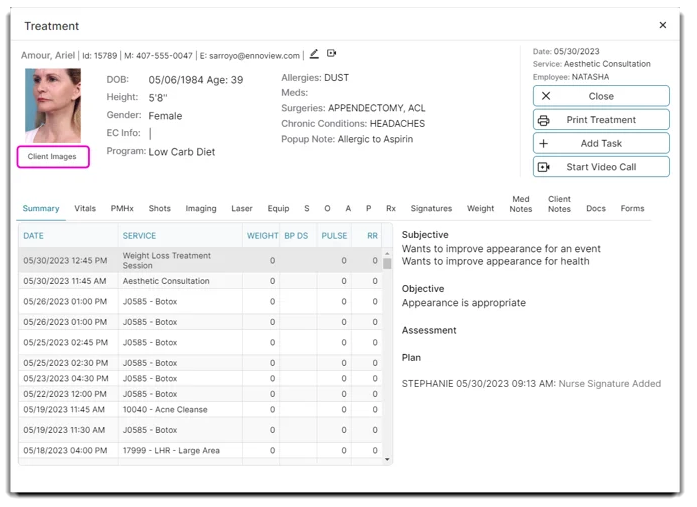Open the PMHx tab

122,209
